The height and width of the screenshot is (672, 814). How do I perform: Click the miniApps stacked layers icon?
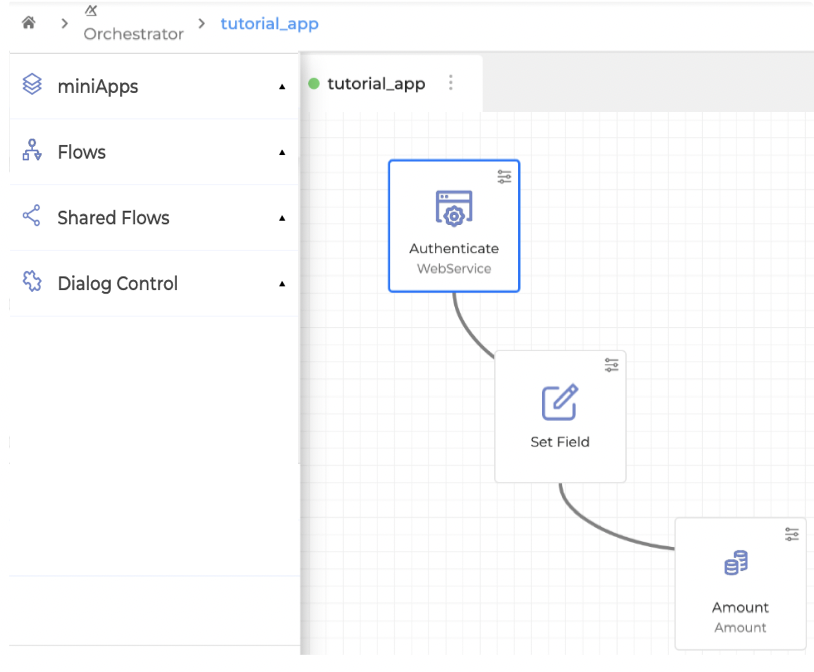[32, 85]
